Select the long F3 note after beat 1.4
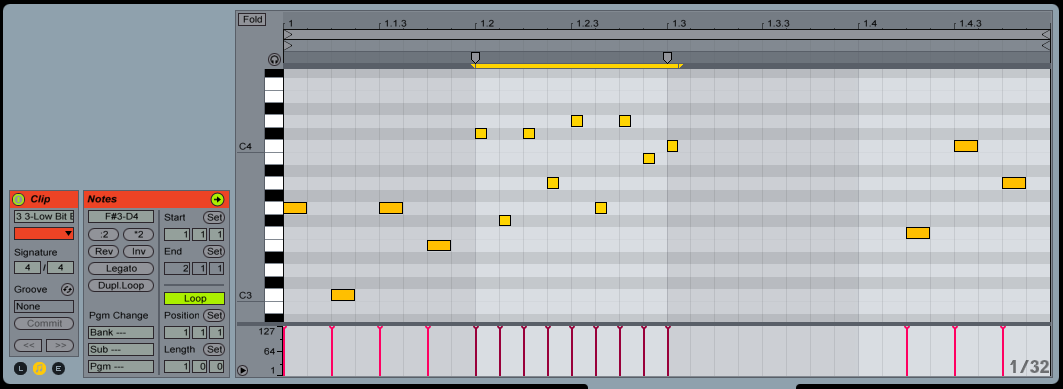Viewport: 1063px width, 389px height. click(918, 233)
